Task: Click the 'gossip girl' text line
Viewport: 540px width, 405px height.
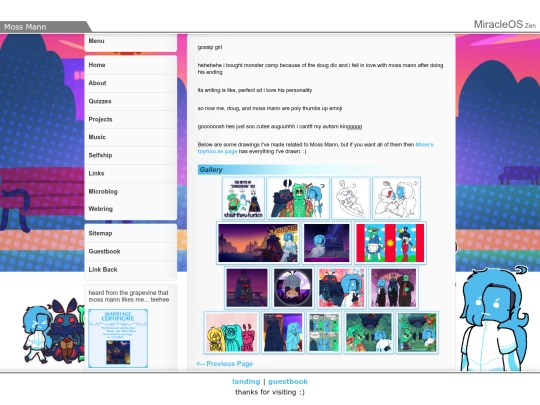Action: pos(210,47)
